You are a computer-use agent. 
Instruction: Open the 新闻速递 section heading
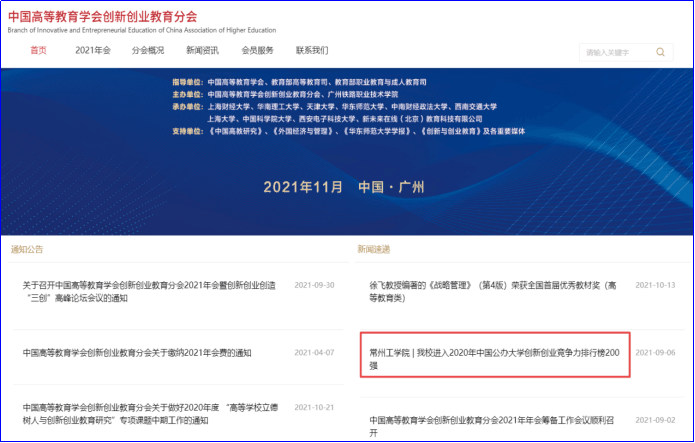point(374,249)
